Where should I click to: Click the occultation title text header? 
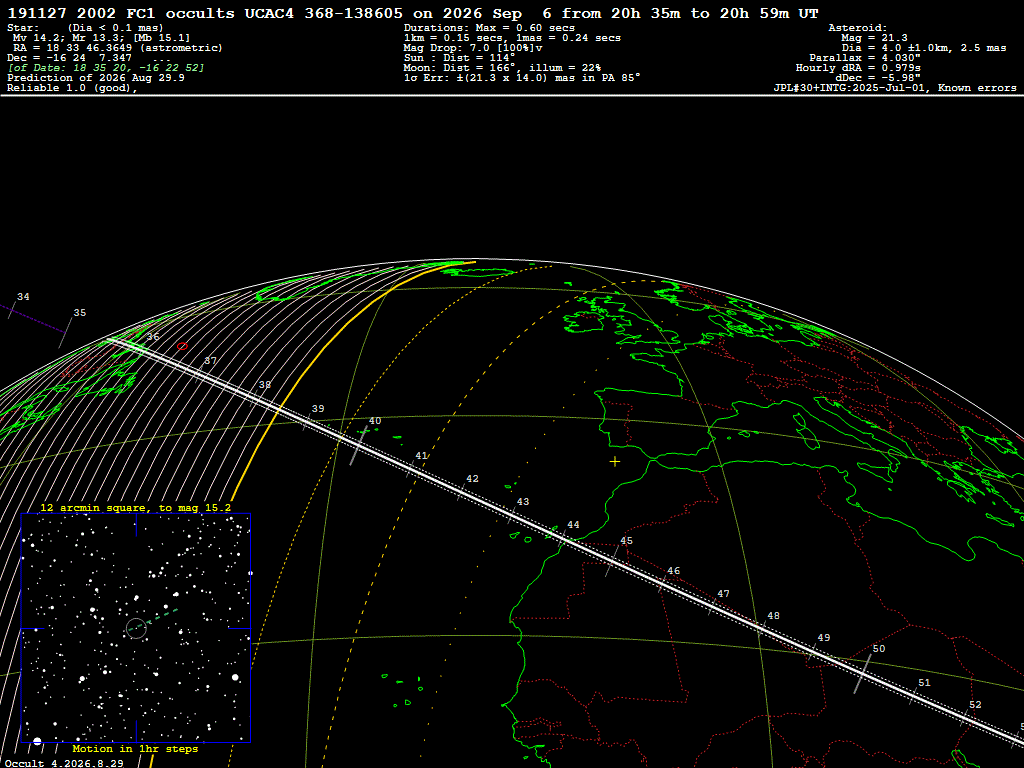[413, 13]
